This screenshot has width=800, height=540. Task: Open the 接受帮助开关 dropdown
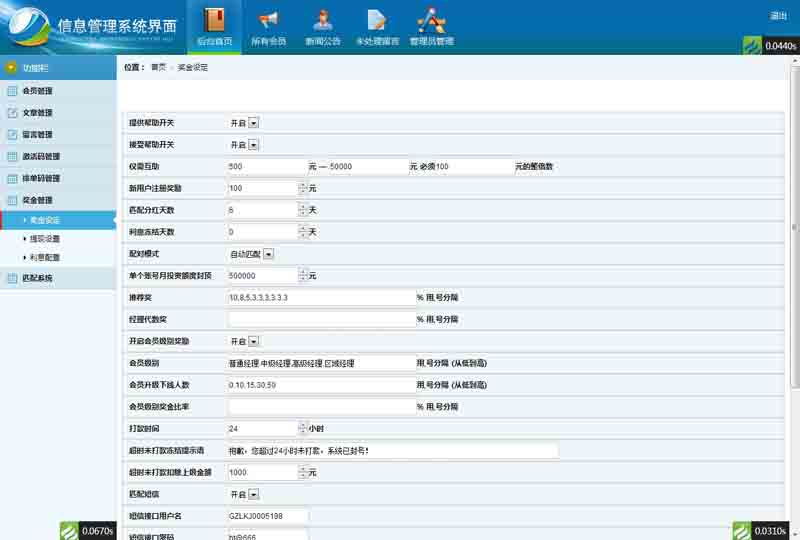(x=253, y=145)
